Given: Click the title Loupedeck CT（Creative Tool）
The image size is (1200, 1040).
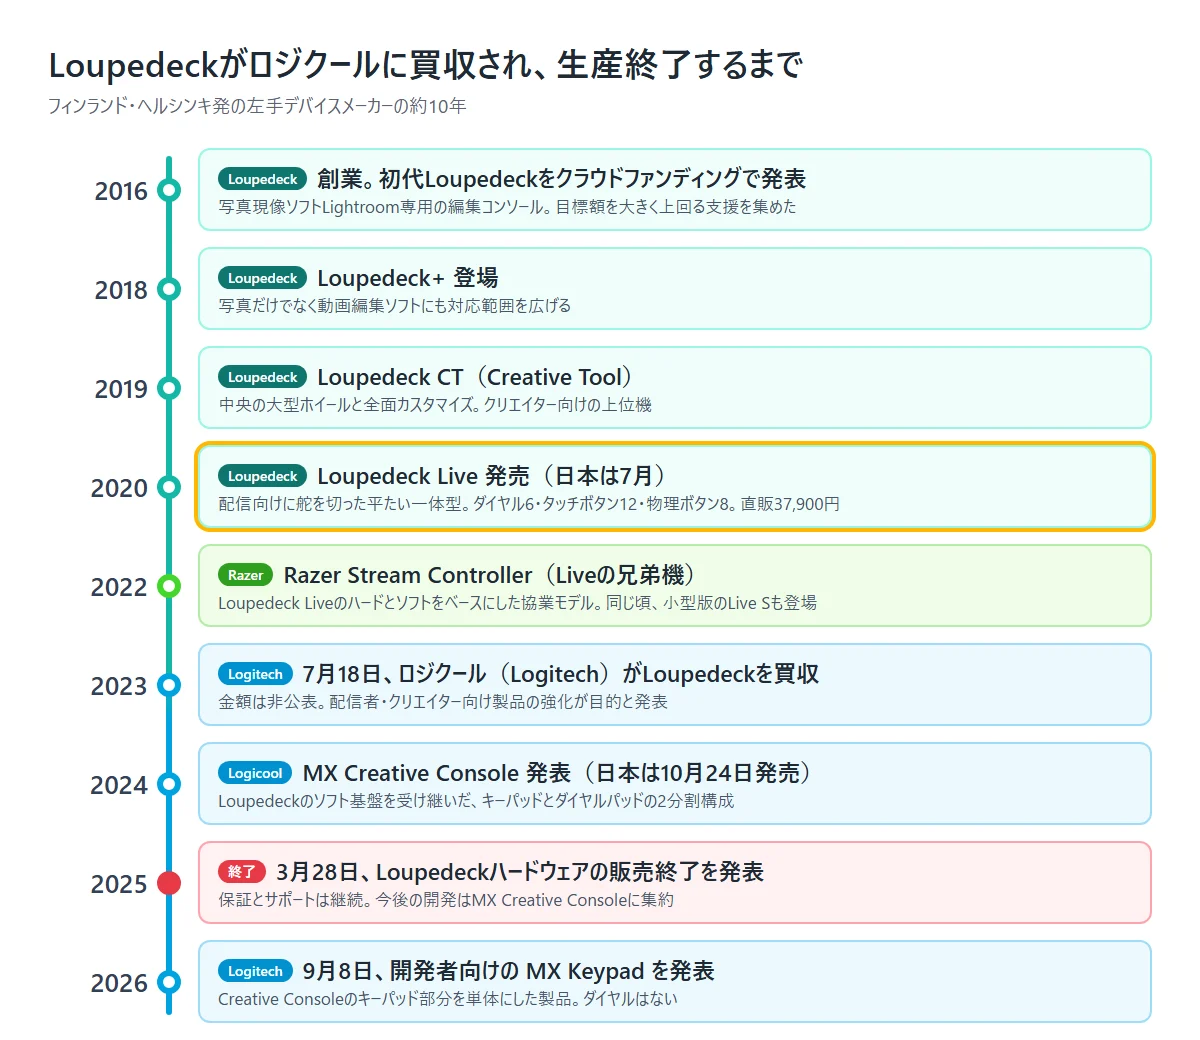Looking at the screenshot, I should point(476,377).
